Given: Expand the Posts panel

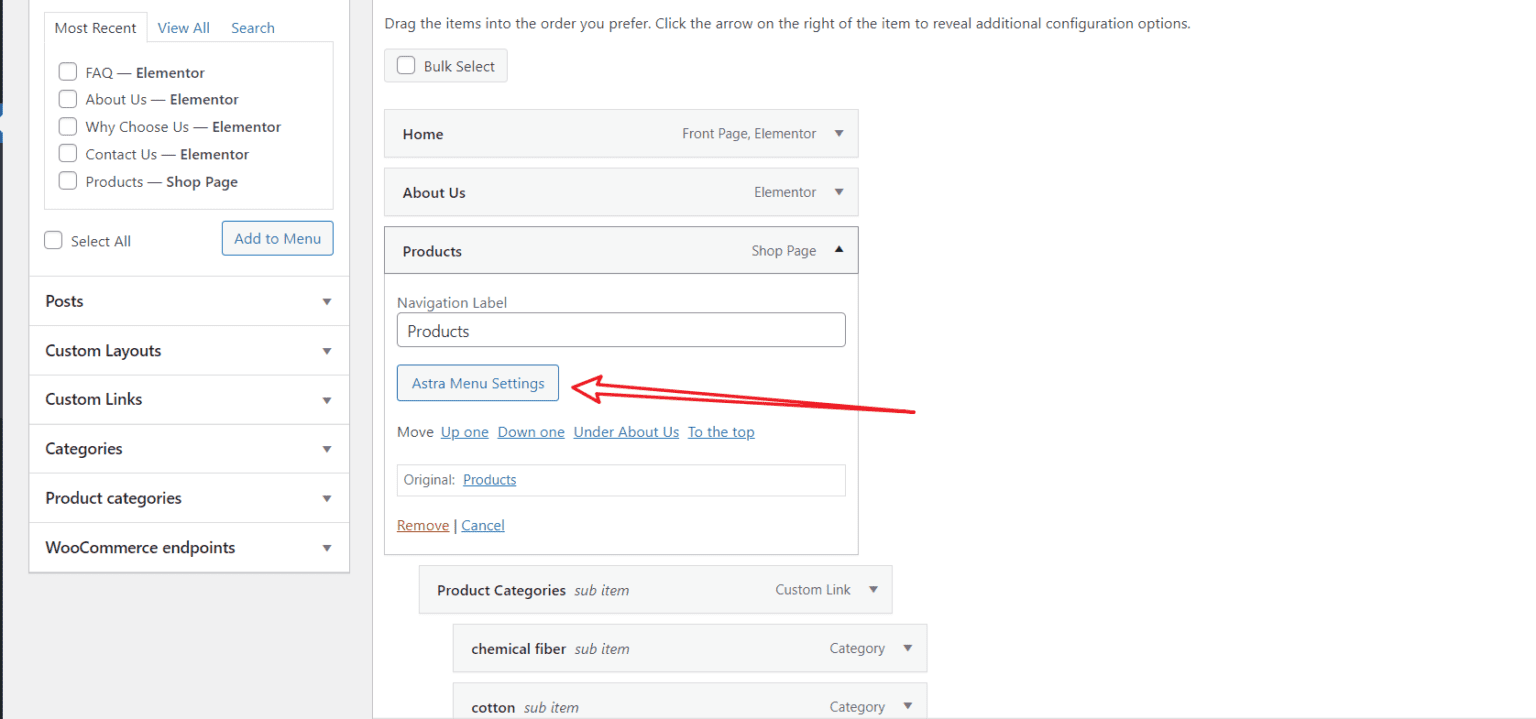Looking at the screenshot, I should click(326, 301).
